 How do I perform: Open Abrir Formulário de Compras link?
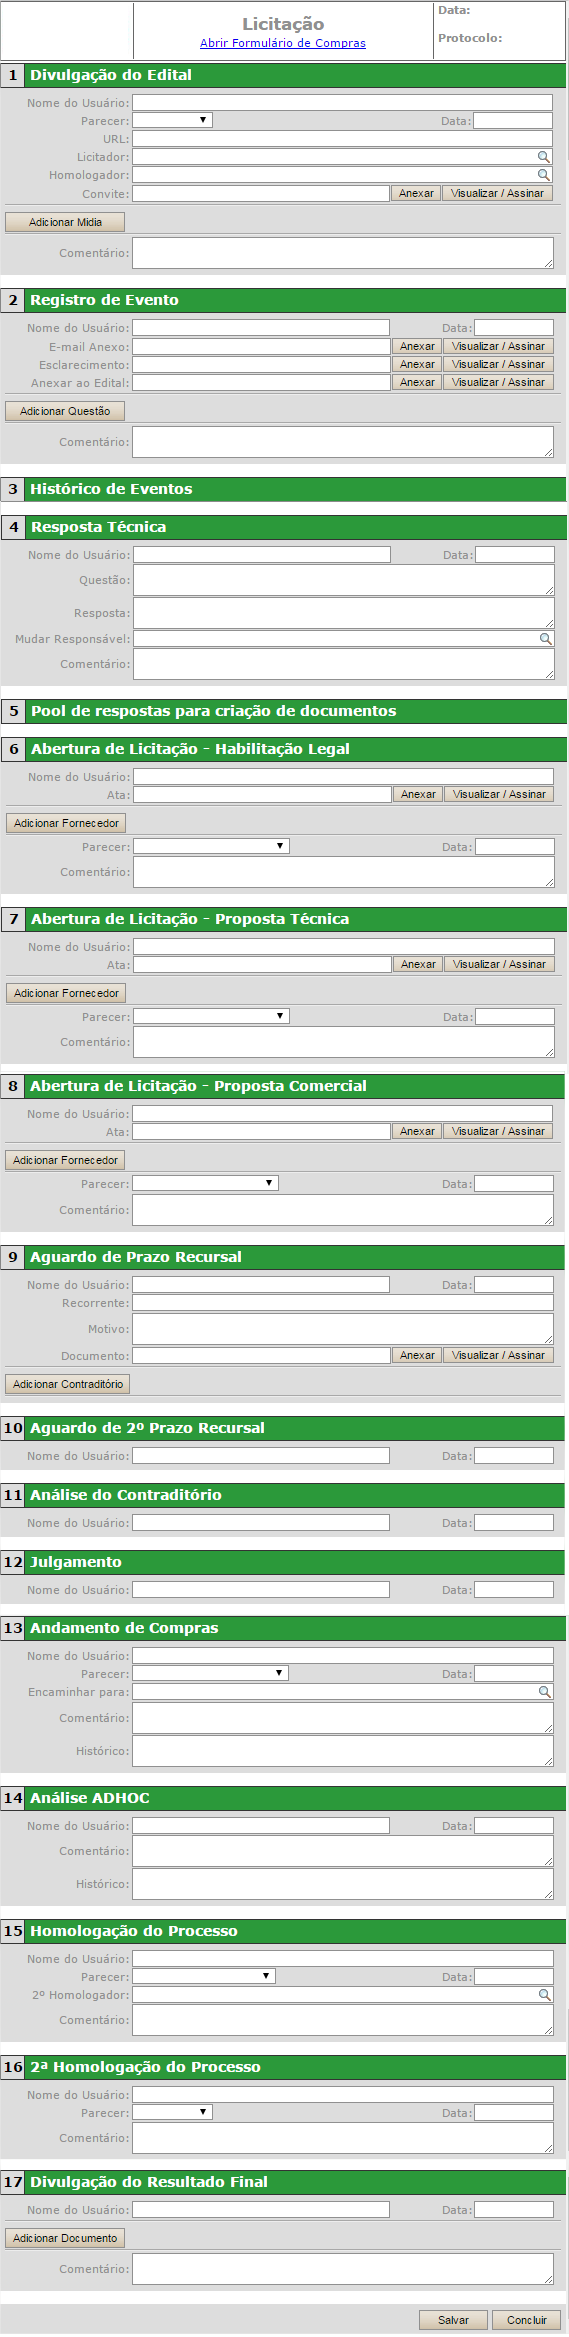click(x=283, y=43)
